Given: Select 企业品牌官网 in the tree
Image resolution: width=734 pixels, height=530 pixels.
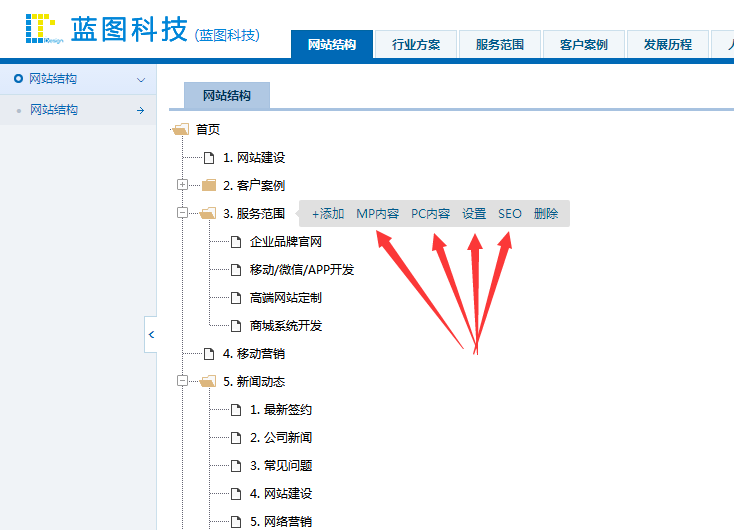Looking at the screenshot, I should point(286,242).
